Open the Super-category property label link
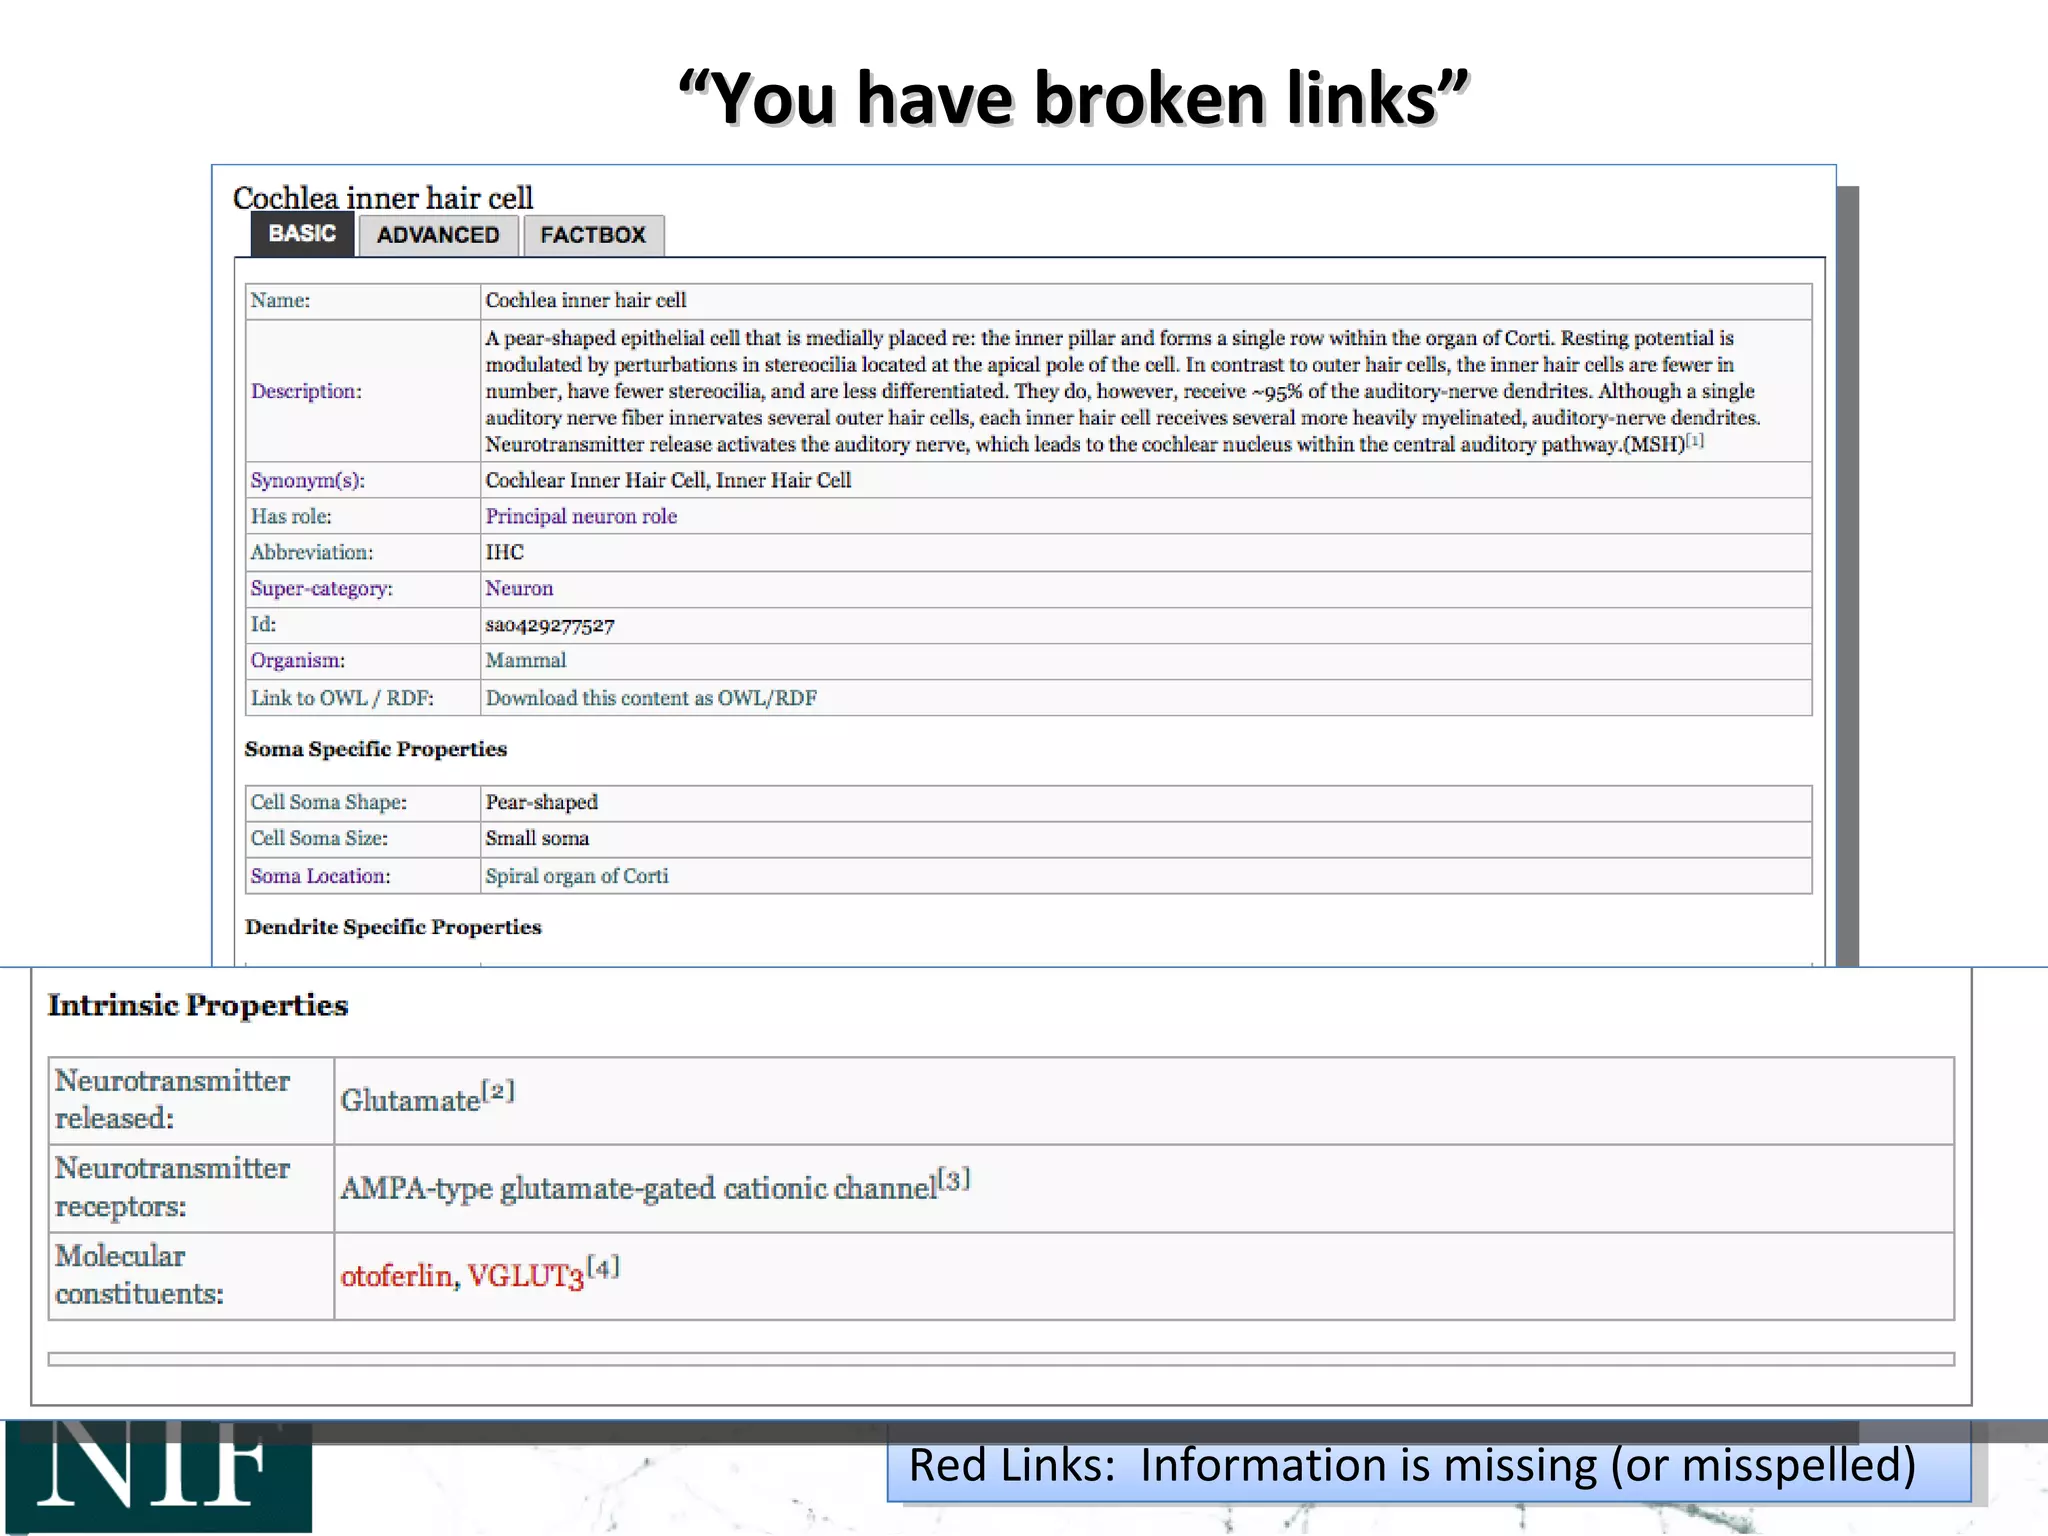 pyautogui.click(x=321, y=588)
